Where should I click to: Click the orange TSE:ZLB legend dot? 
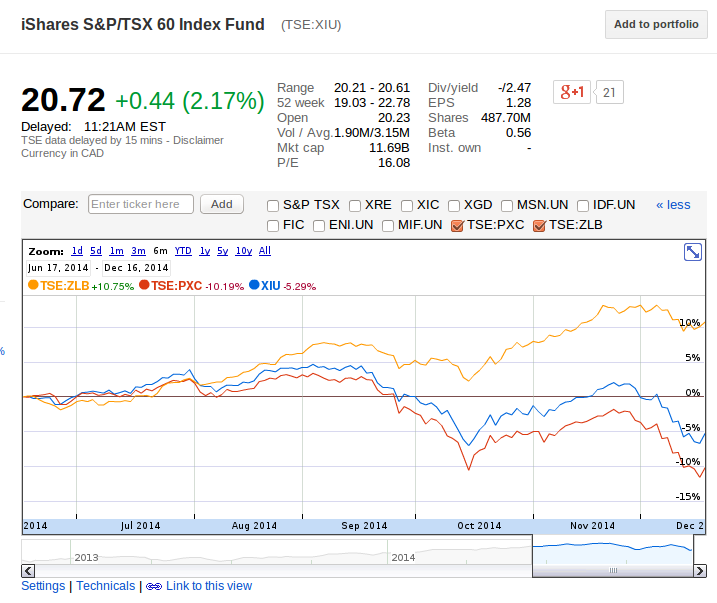(33, 285)
